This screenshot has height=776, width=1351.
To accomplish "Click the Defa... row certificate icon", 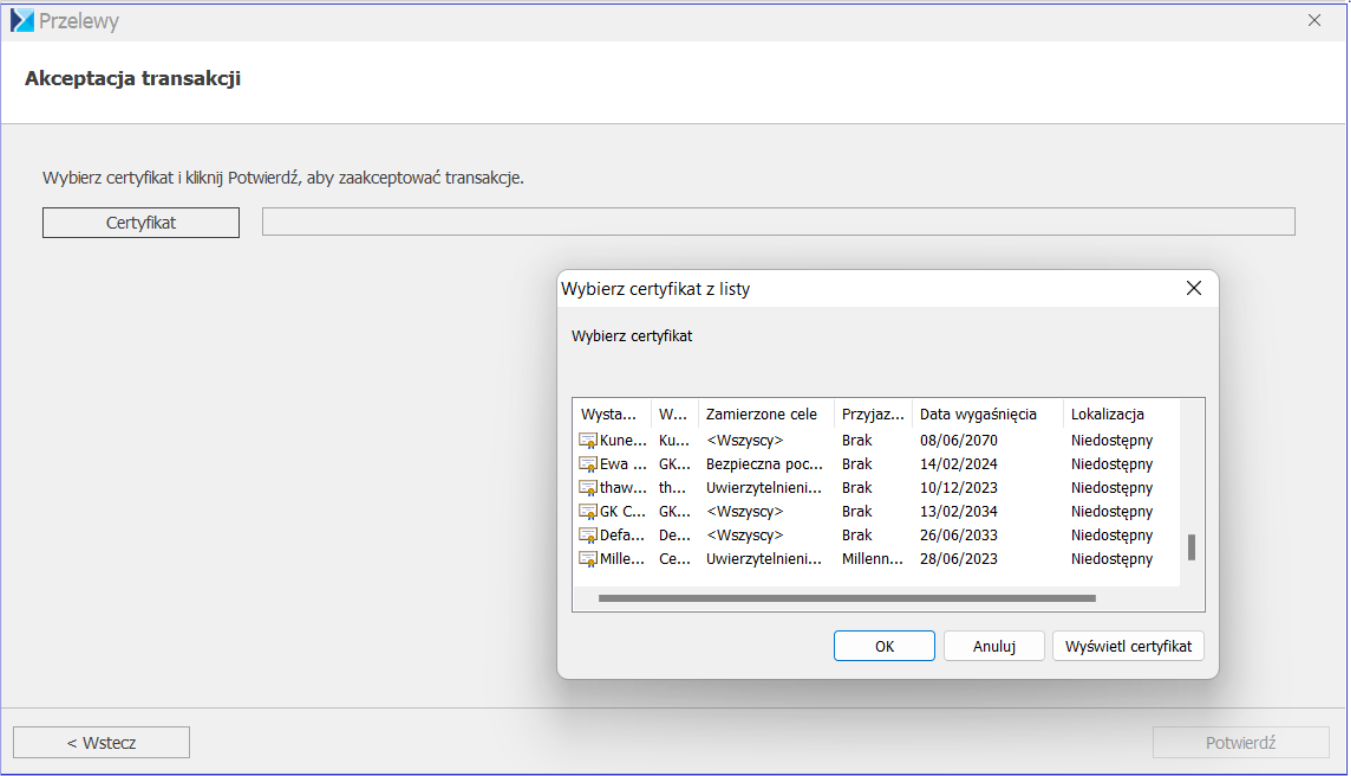I will pos(588,536).
